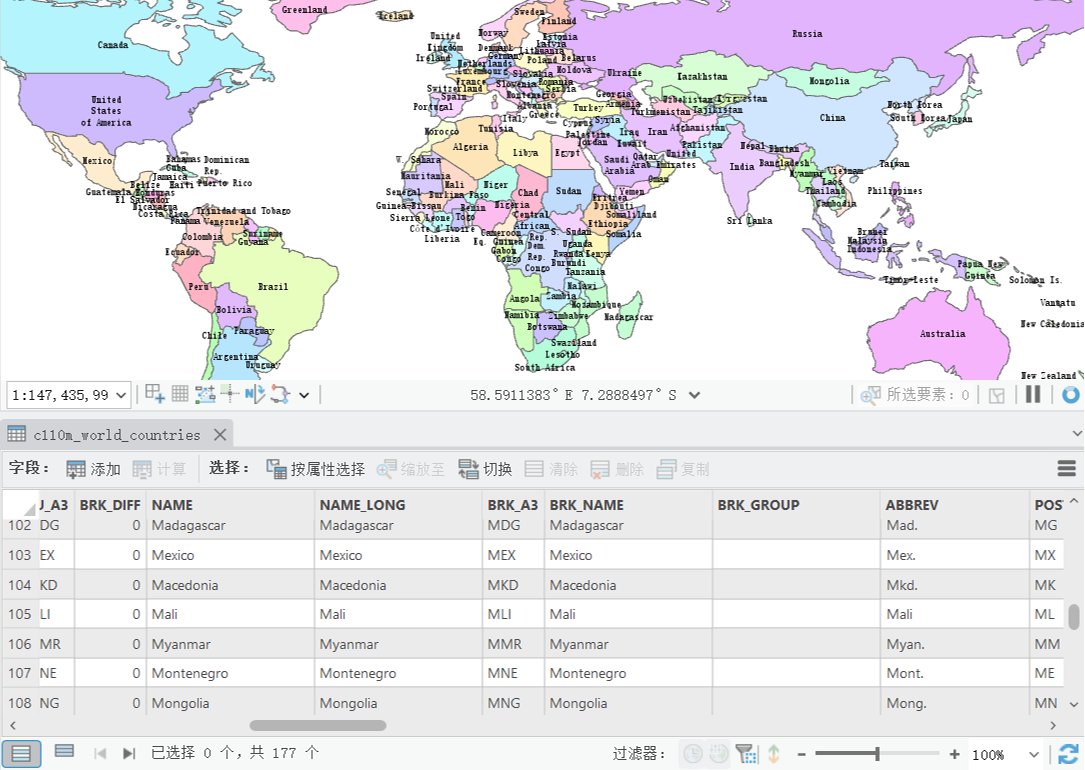1085x770 pixels.
Task: Click the table horizontal scrollbar thumb
Action: 318,725
